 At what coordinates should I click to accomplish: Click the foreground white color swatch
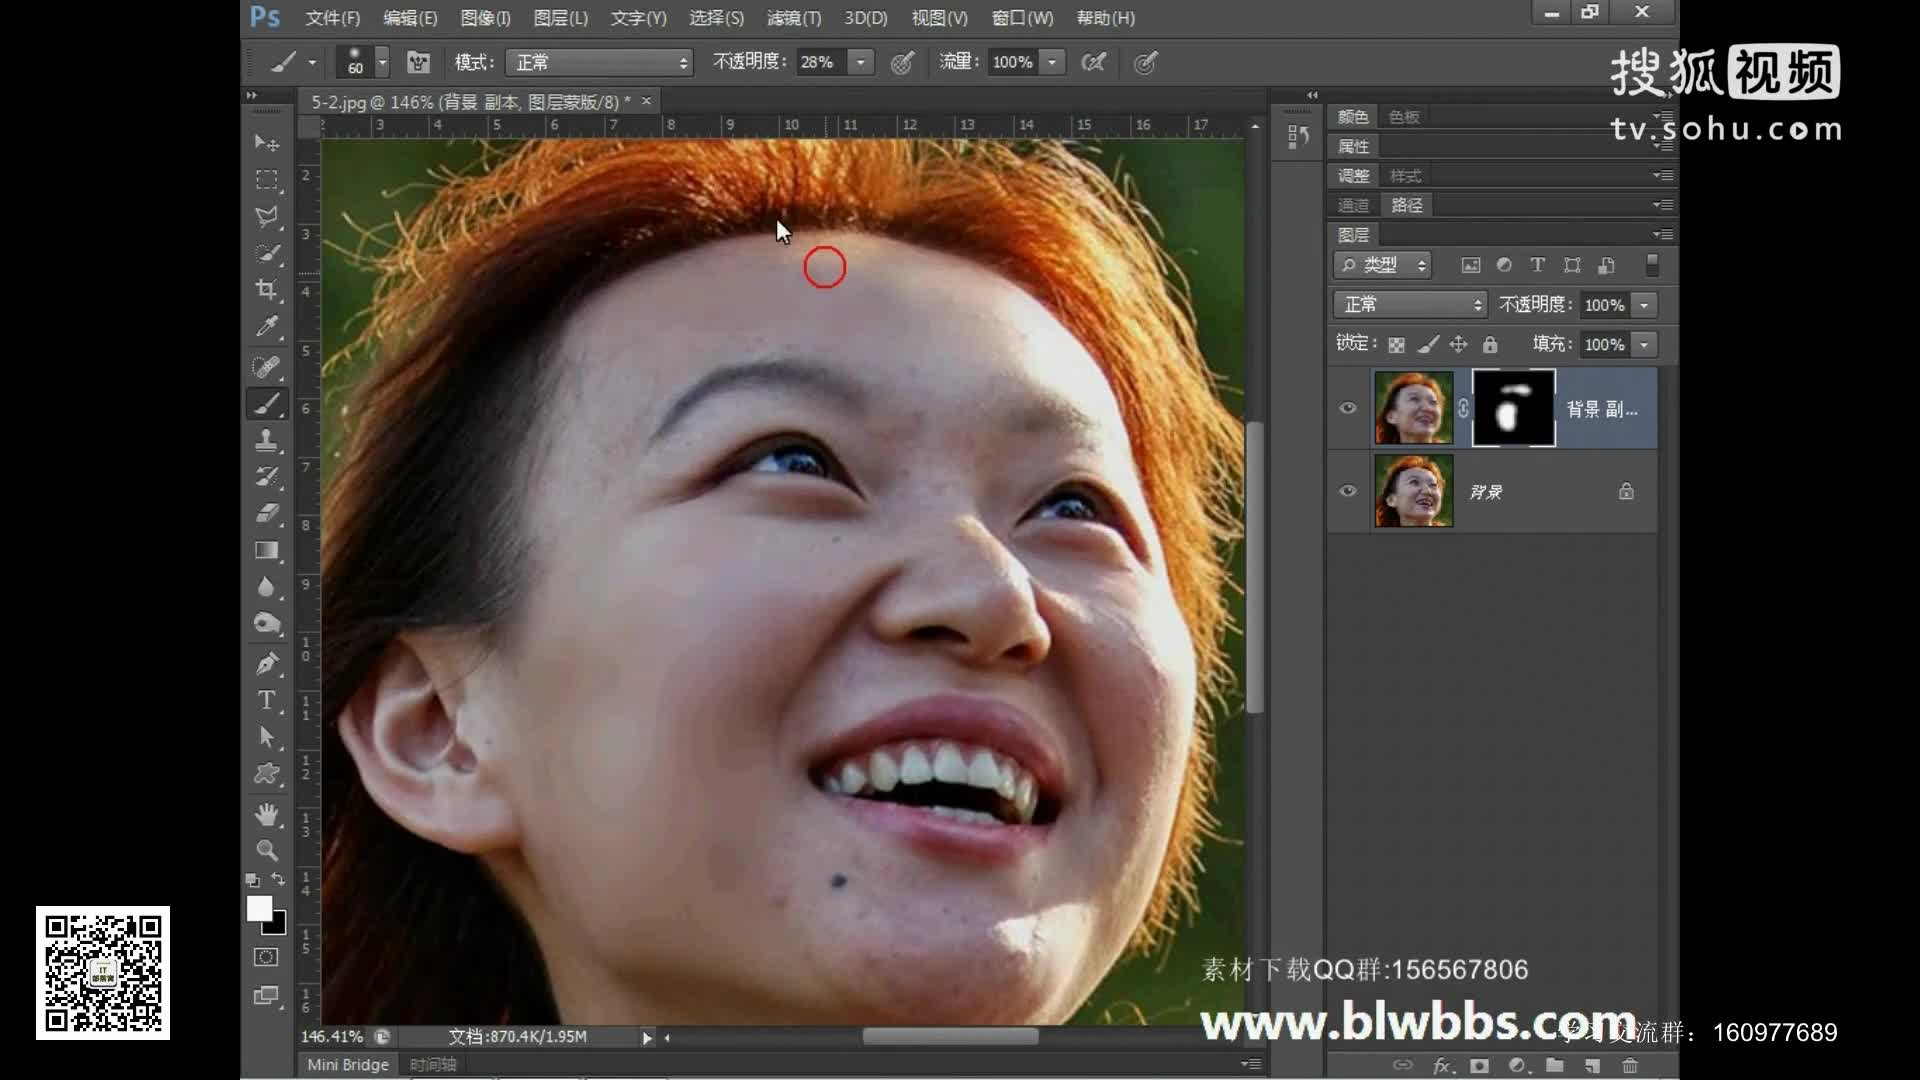point(258,908)
